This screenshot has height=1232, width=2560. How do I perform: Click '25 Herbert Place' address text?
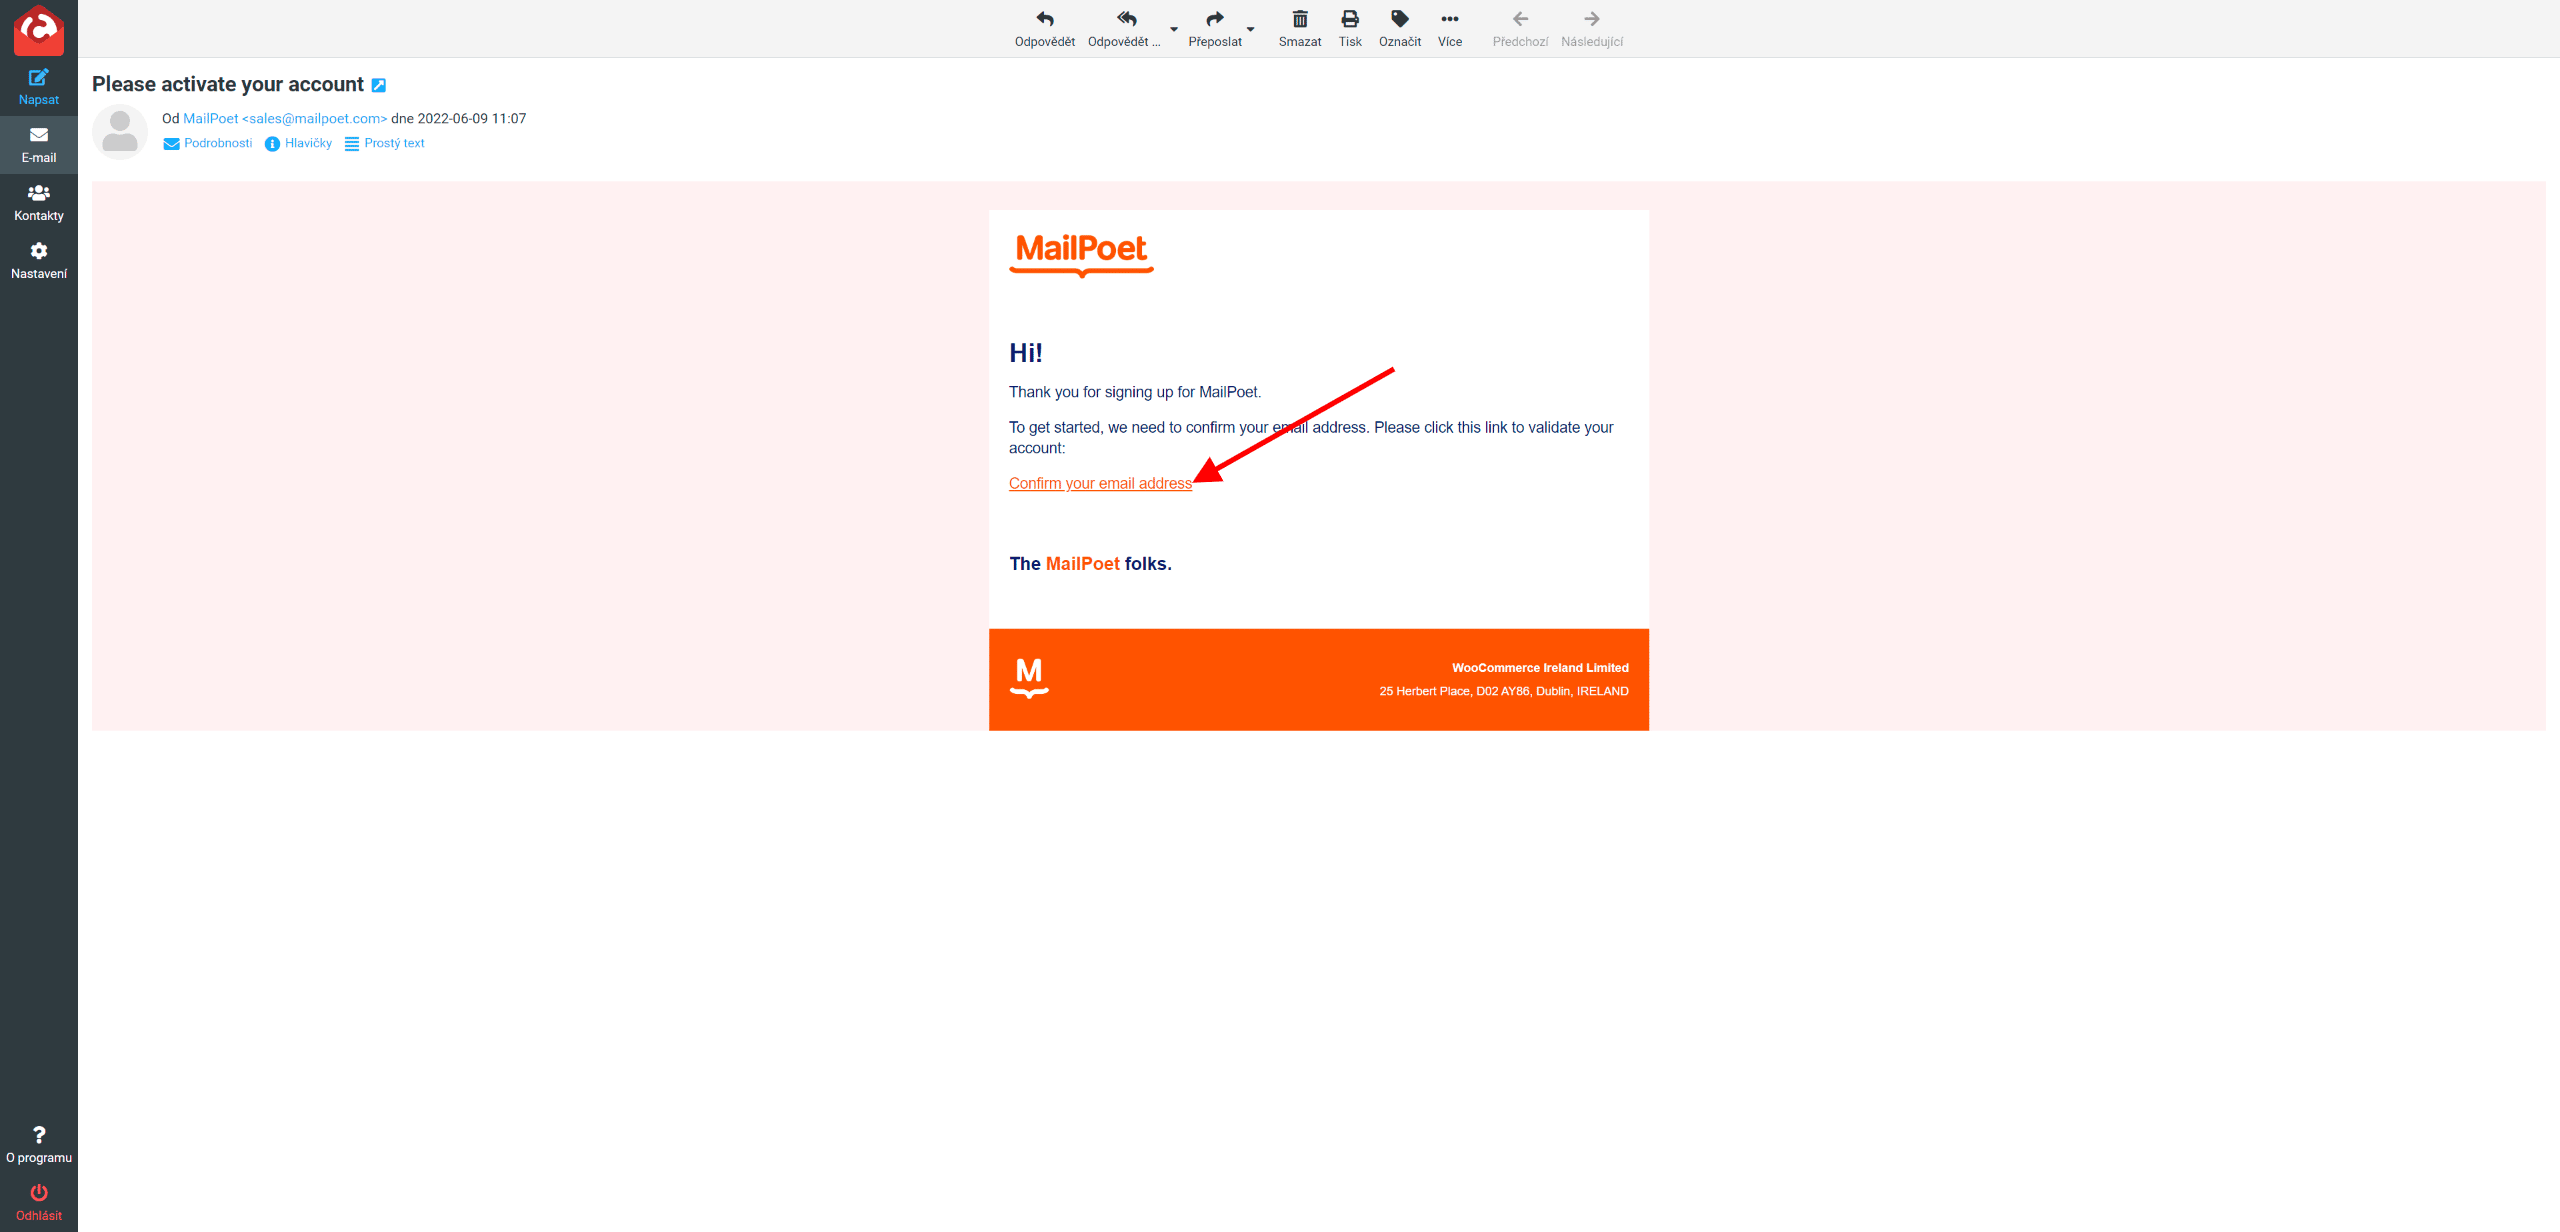point(1504,691)
